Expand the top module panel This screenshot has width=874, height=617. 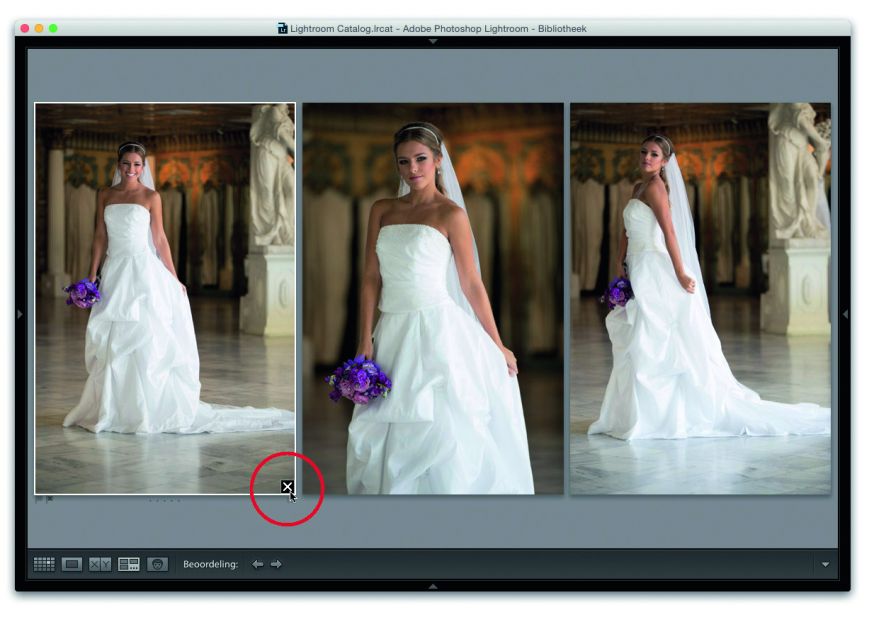(433, 42)
